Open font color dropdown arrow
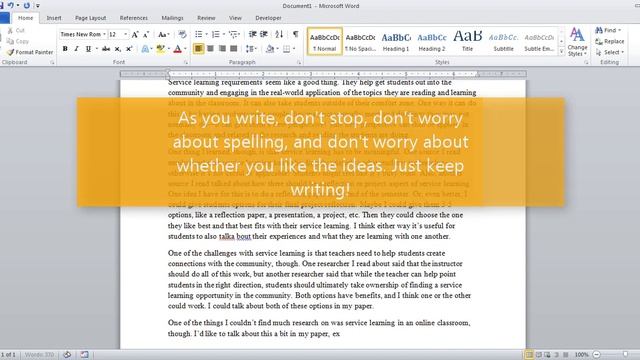Screen dimensions: 640x360 click(185, 49)
